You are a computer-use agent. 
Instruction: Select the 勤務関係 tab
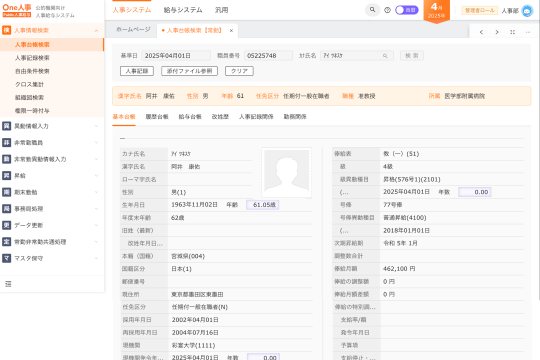point(295,117)
